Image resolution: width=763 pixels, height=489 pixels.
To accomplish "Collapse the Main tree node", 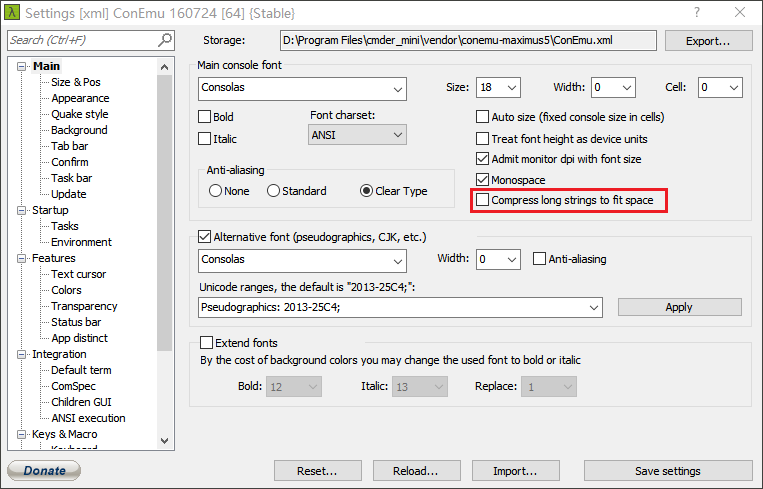I will [x=21, y=66].
